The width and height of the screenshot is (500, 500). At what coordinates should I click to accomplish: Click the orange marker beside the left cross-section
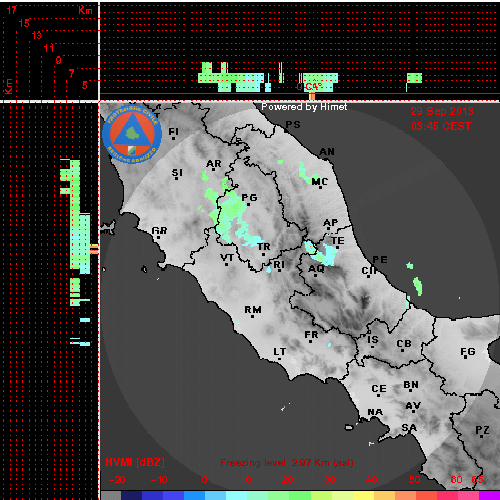pos(95,249)
